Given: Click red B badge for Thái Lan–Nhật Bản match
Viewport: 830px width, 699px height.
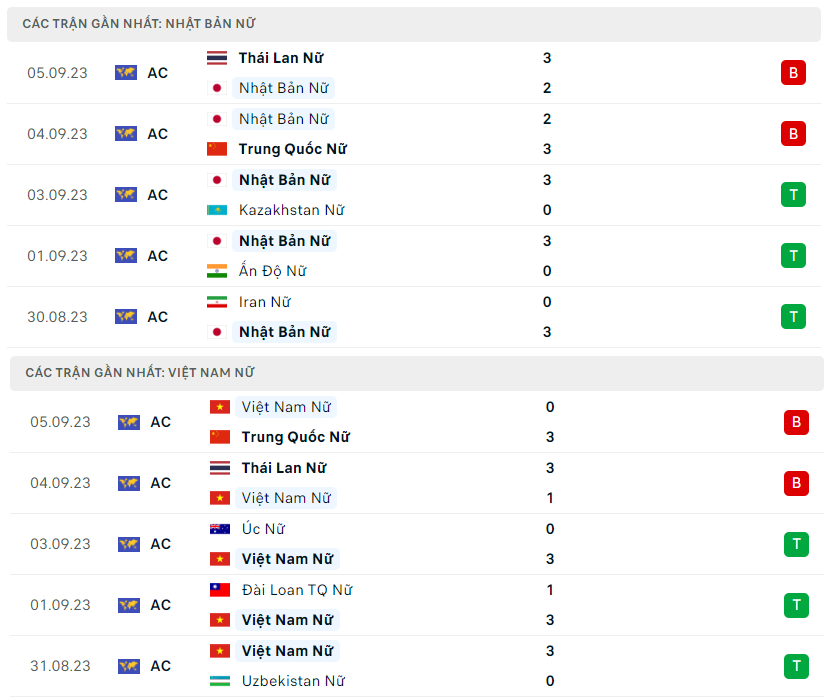Looking at the screenshot, I should [793, 73].
